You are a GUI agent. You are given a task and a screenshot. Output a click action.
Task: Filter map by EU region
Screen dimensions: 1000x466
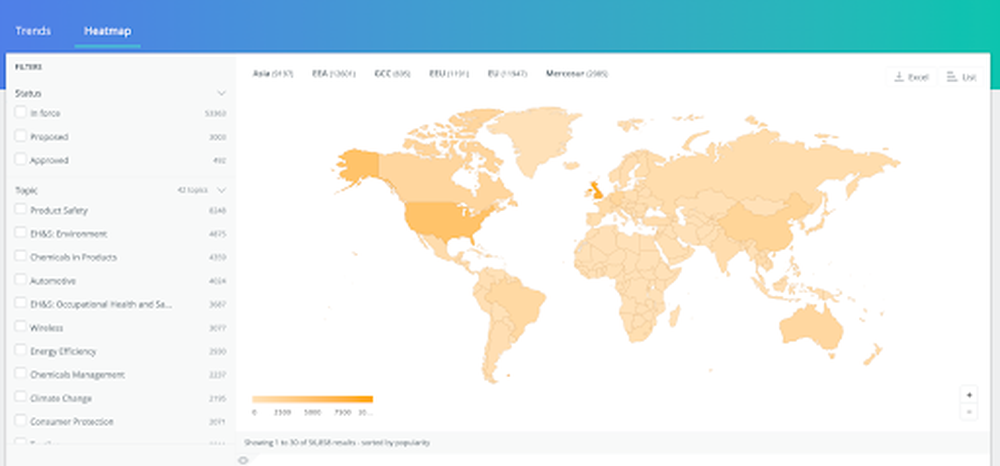click(x=507, y=74)
